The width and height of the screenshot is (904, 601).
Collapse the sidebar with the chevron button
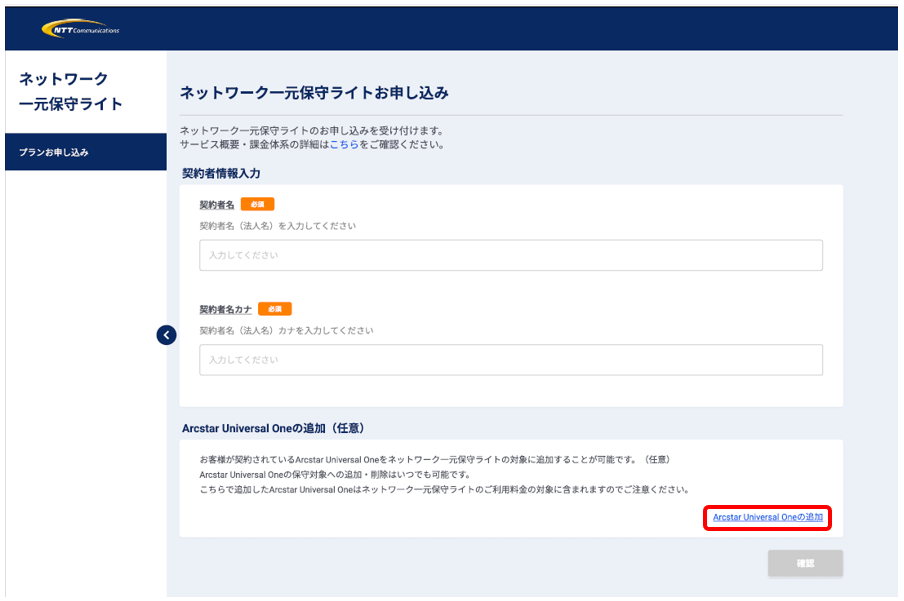click(167, 335)
